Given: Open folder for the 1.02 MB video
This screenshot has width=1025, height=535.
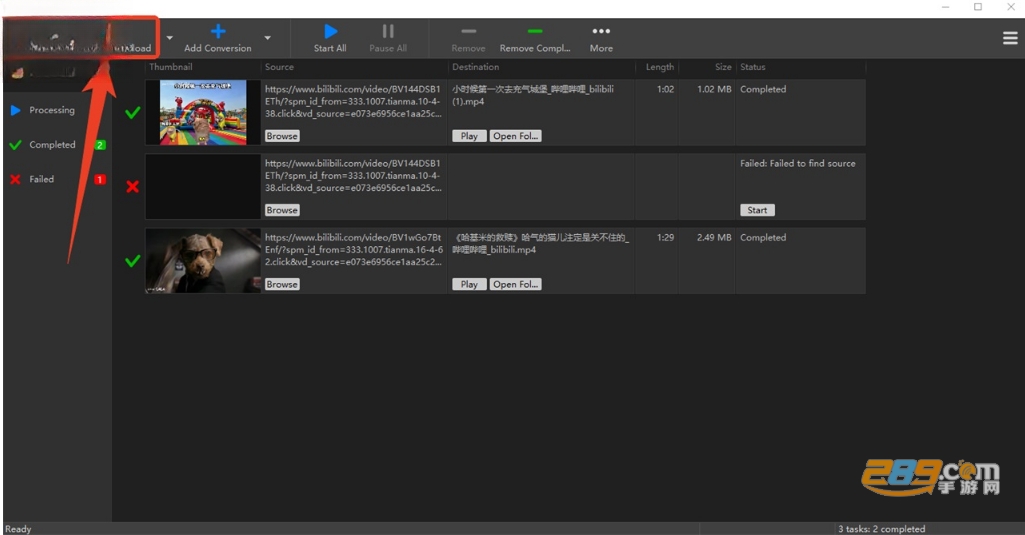Looking at the screenshot, I should point(515,136).
